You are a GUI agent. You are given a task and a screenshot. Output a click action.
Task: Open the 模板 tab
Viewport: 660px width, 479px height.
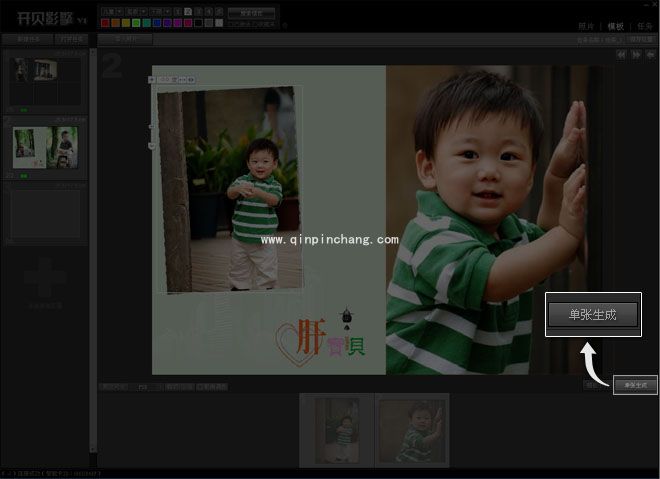point(614,26)
